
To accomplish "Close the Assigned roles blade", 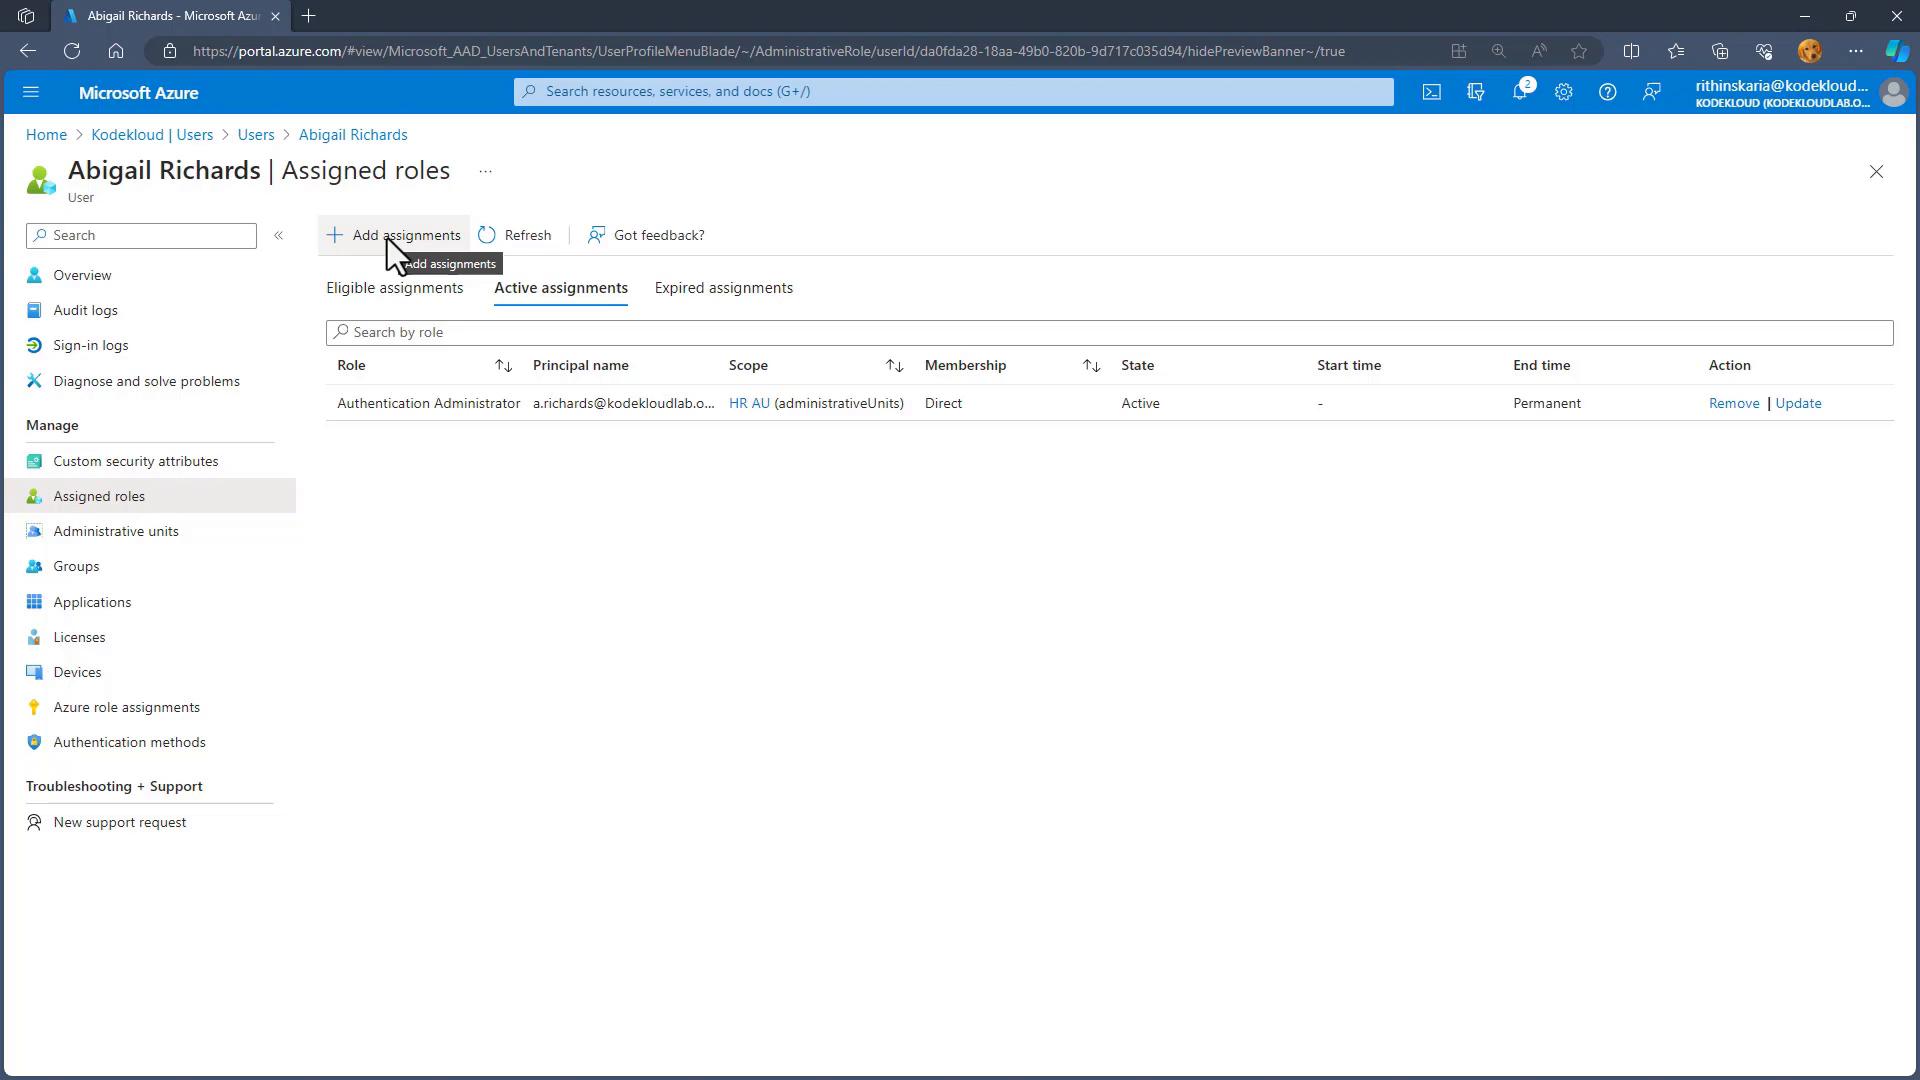I will point(1876,172).
